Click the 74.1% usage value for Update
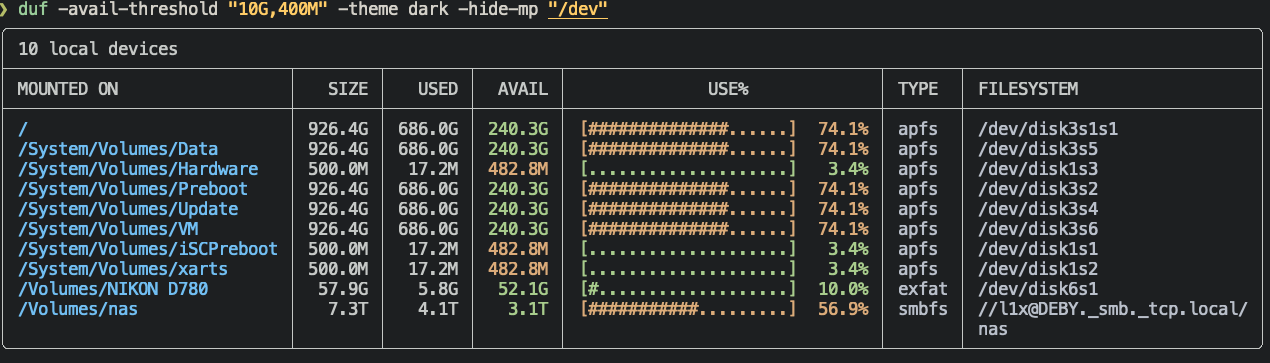The width and height of the screenshot is (1270, 363). (843, 209)
